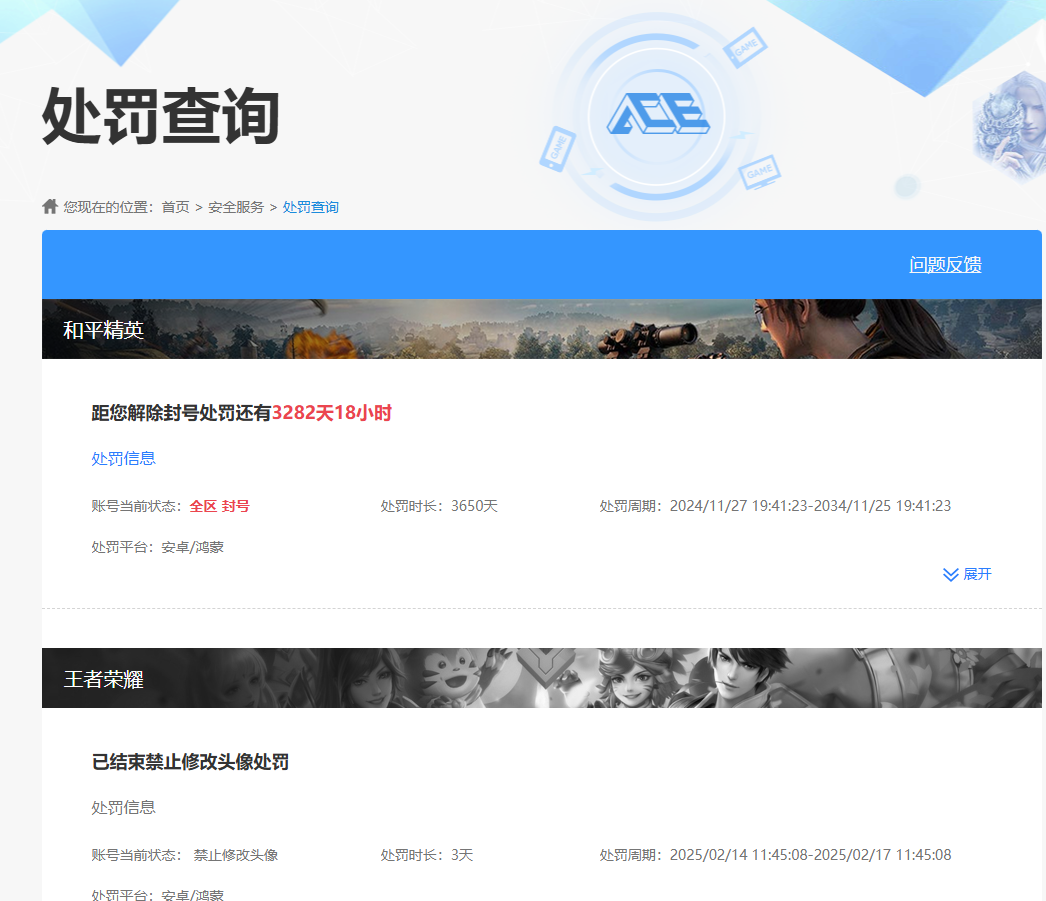
Task: Click the 全区 封号 account status text
Action: [x=219, y=506]
